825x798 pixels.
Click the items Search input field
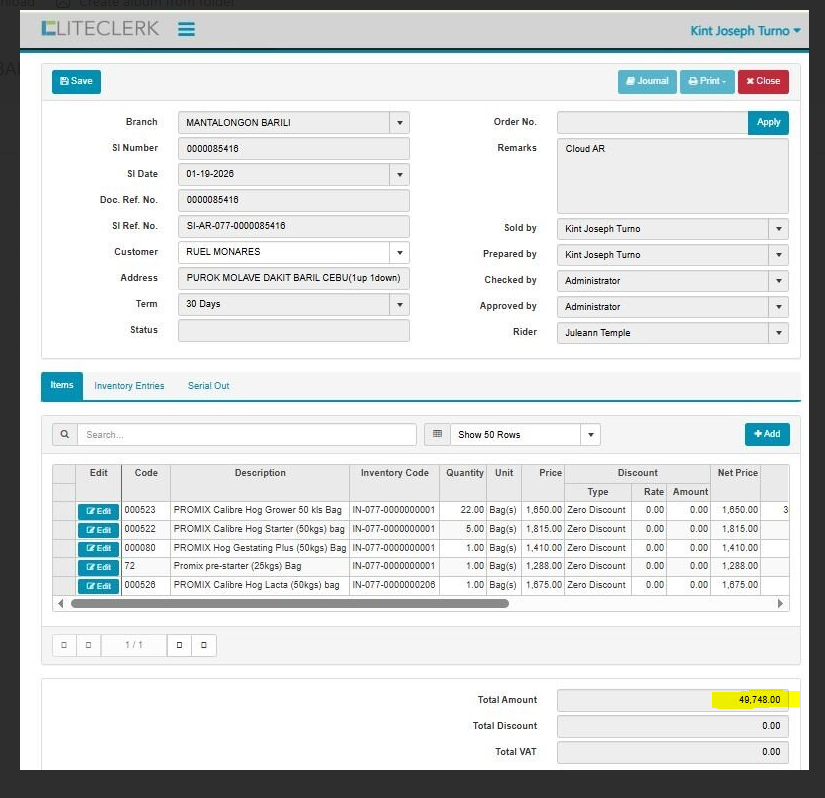246,435
